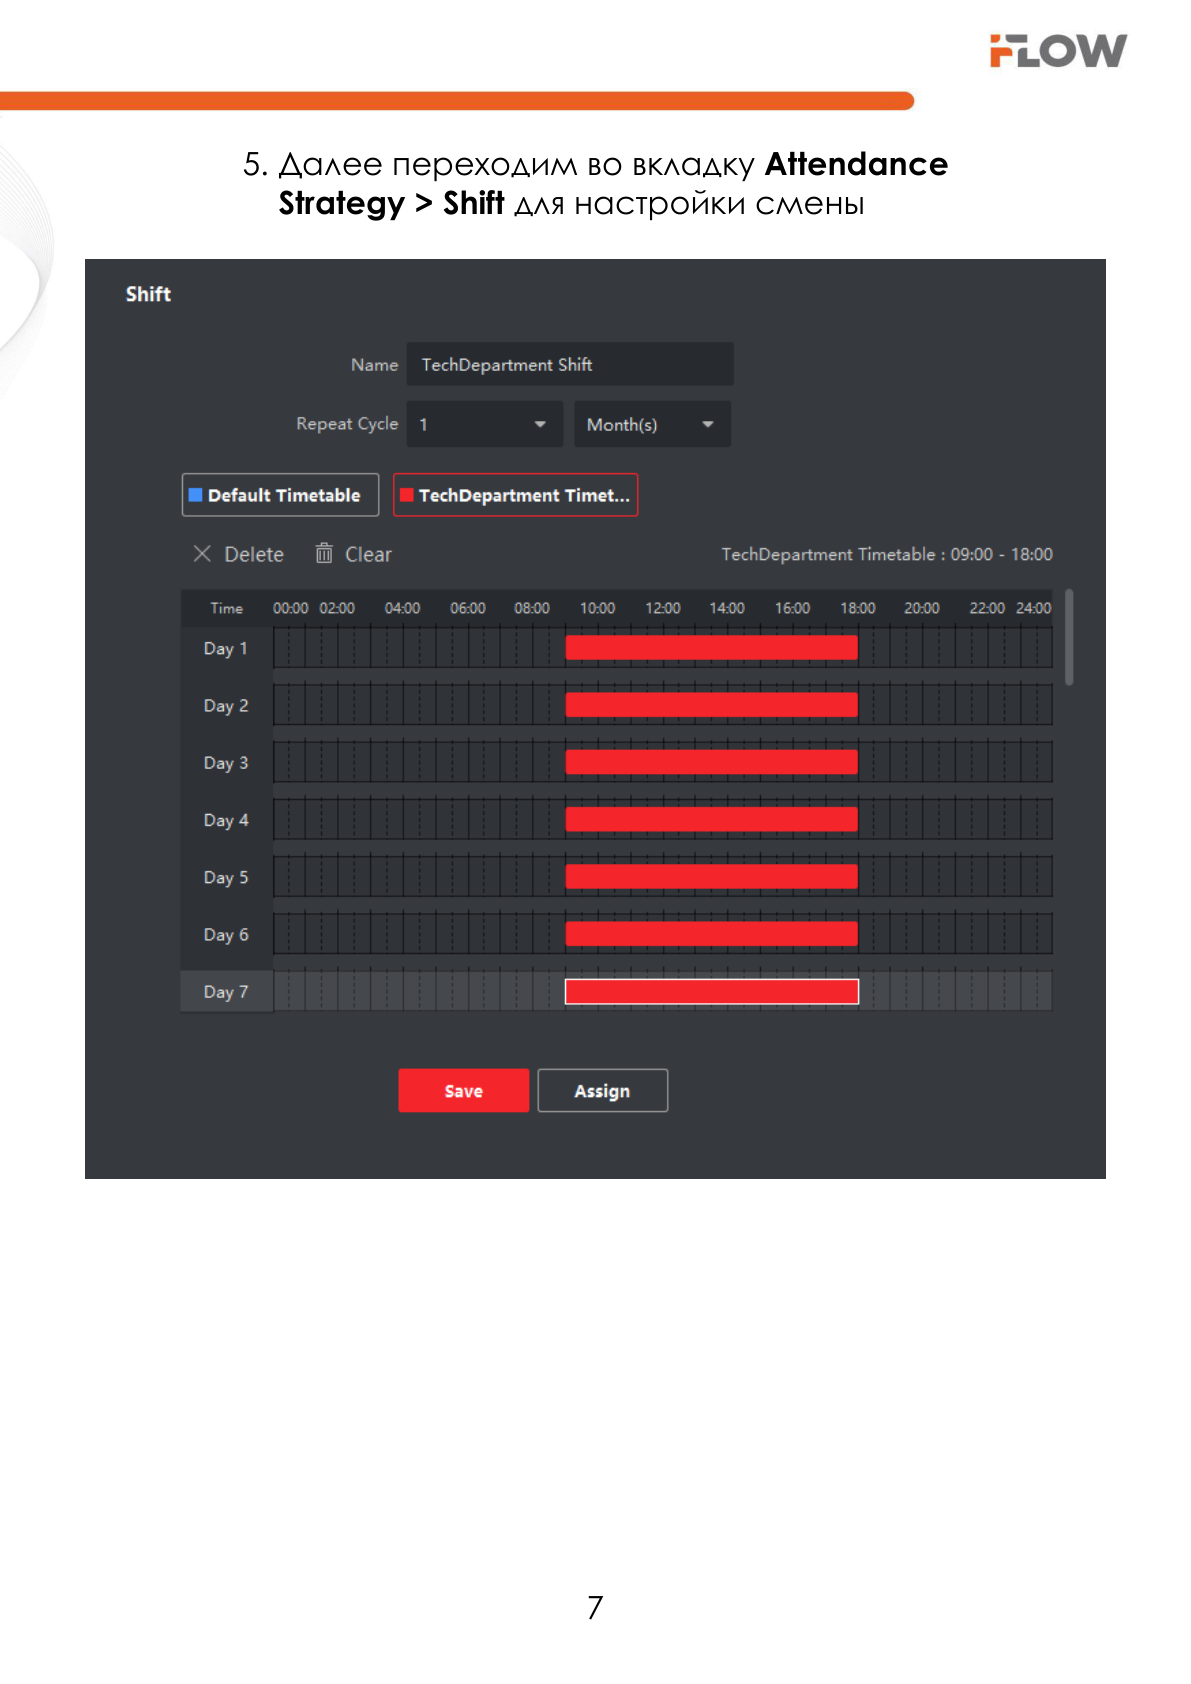
Task: Click the blue Default Timetable color square
Action: pos(196,495)
